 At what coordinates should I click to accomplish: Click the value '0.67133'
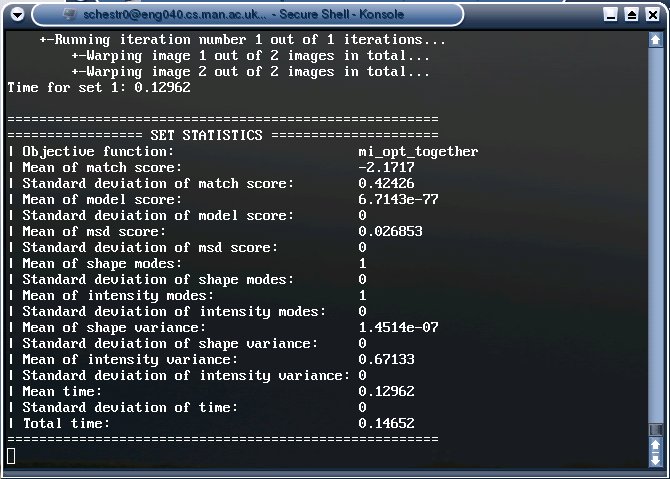click(387, 360)
